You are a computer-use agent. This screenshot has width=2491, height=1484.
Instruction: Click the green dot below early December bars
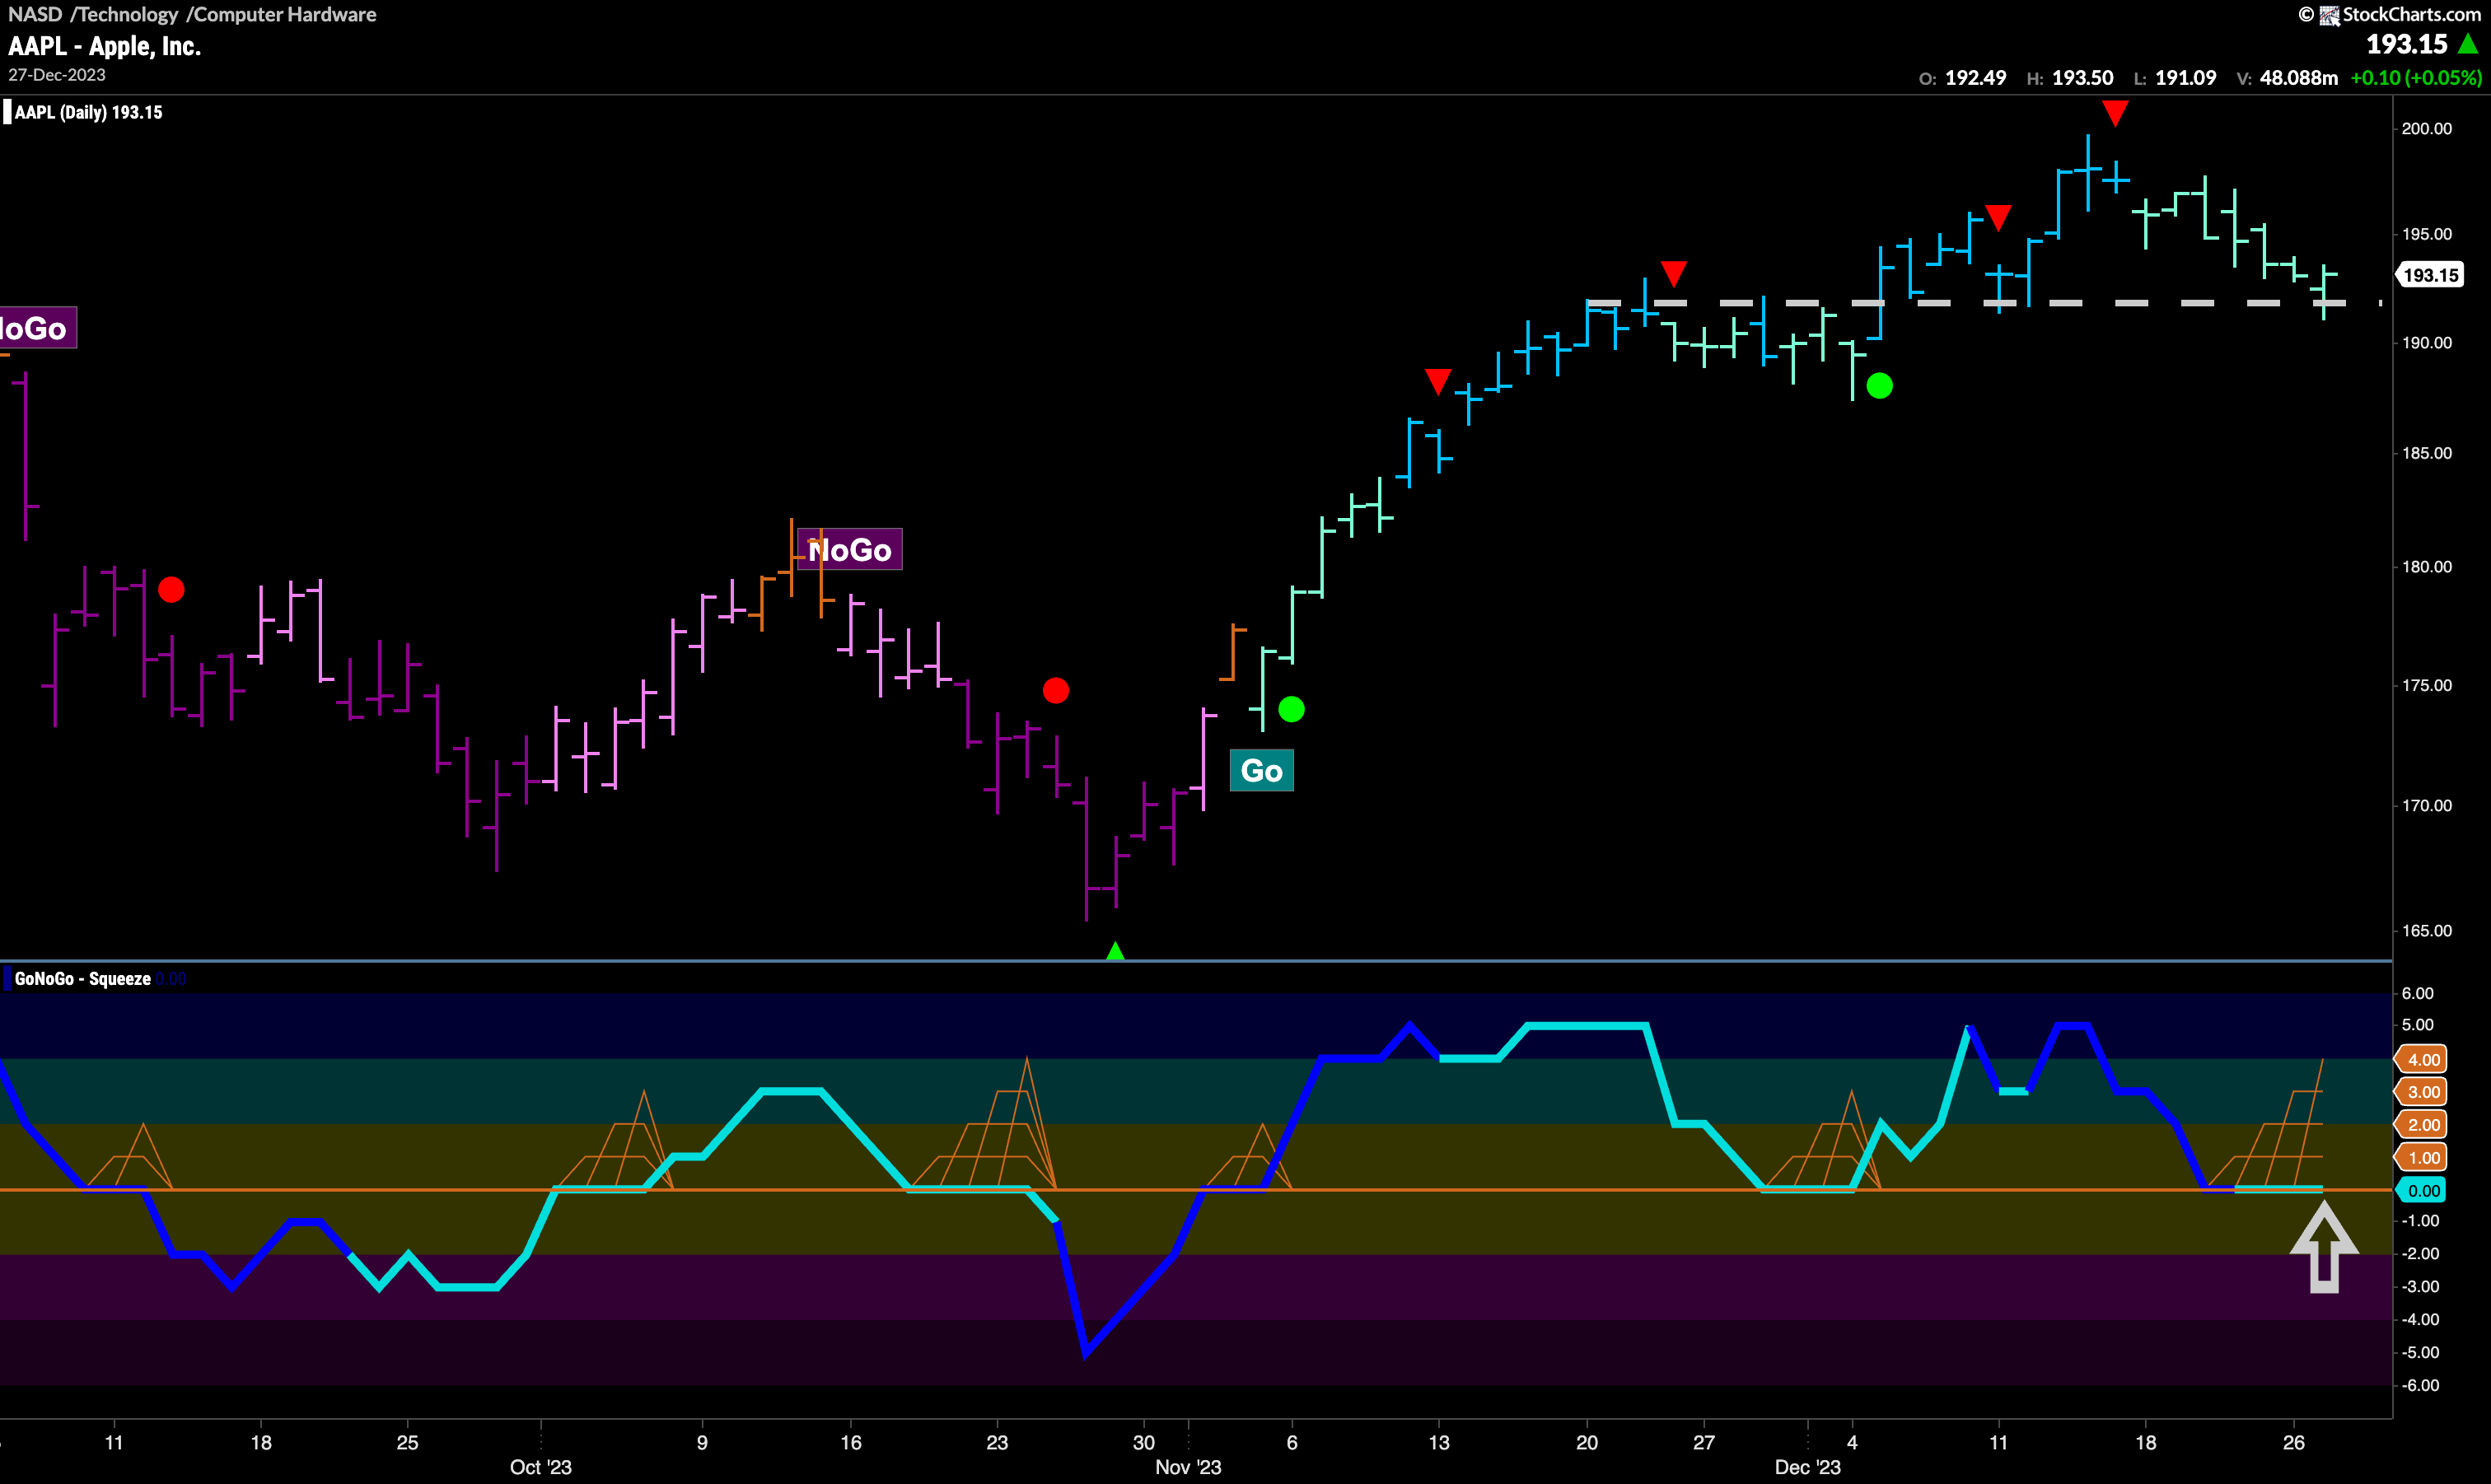1879,385
